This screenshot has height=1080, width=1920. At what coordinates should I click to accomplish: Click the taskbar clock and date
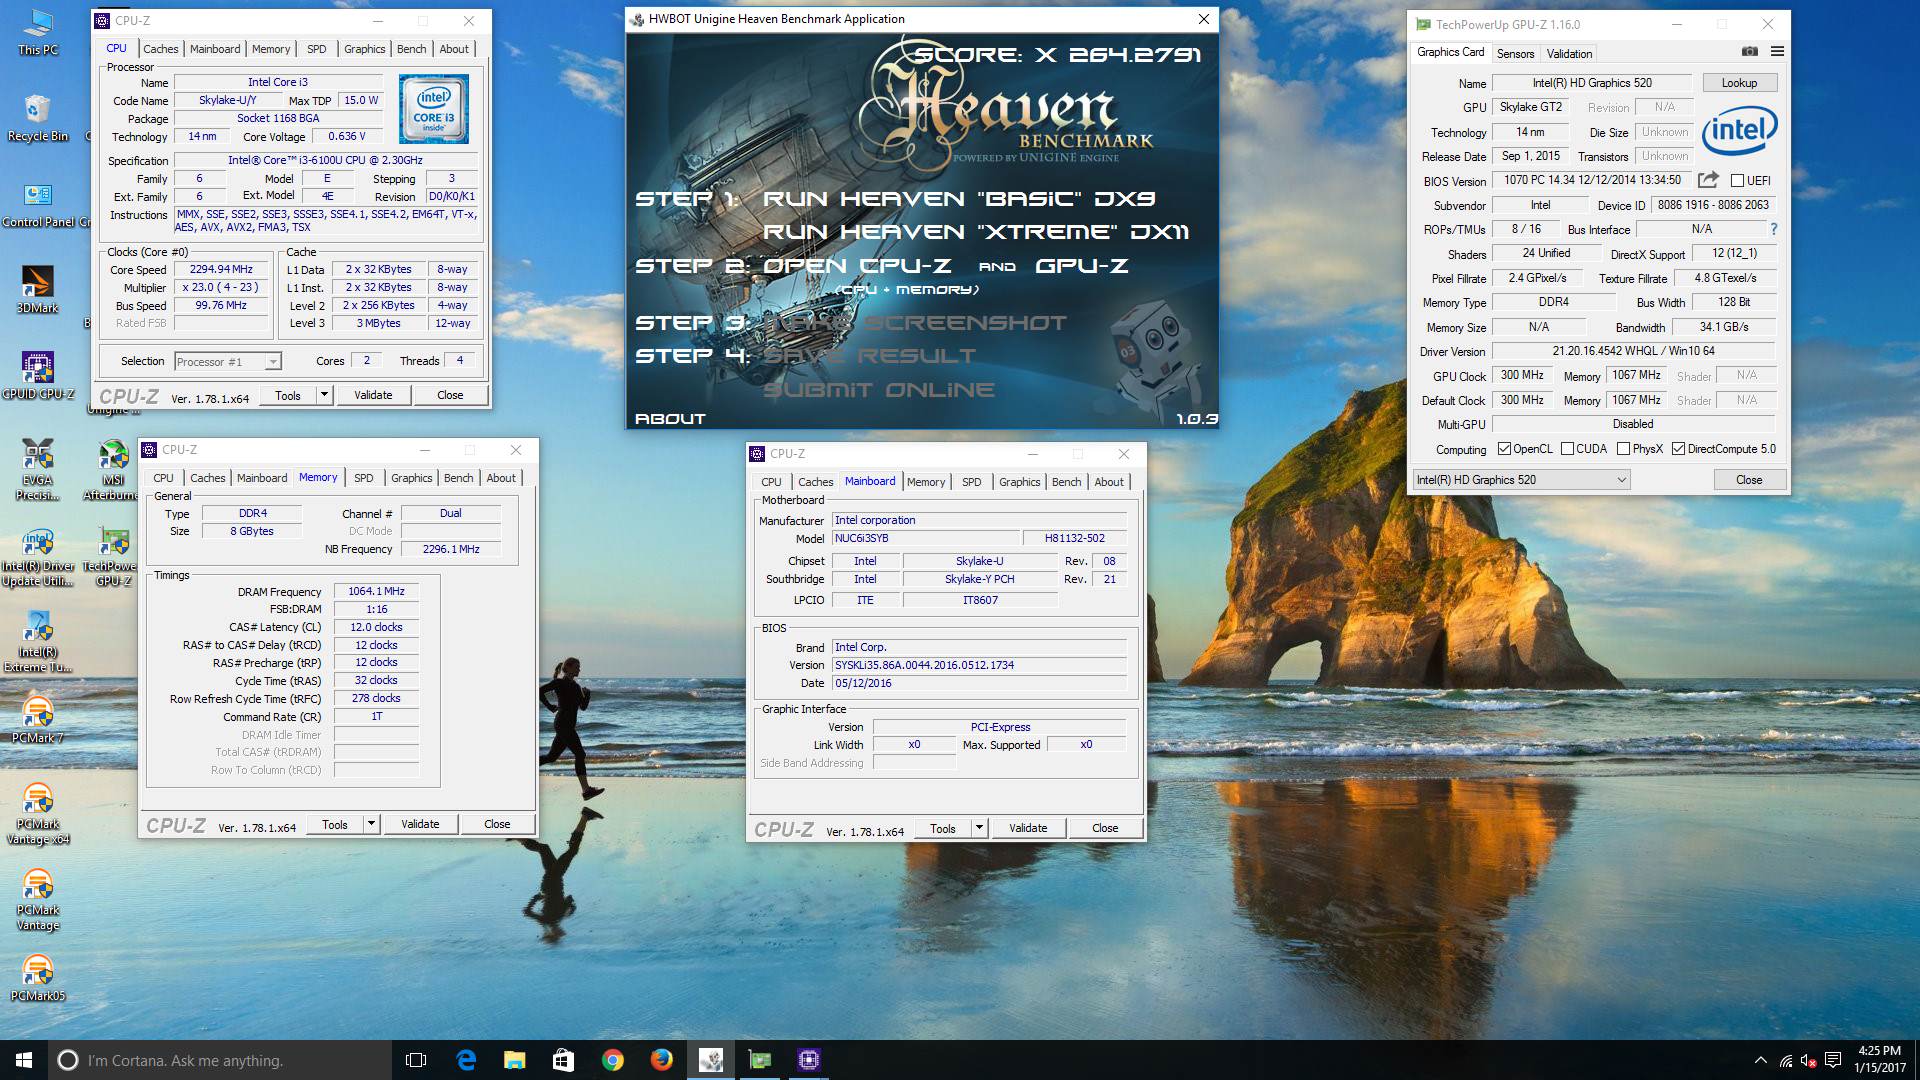1879,1060
